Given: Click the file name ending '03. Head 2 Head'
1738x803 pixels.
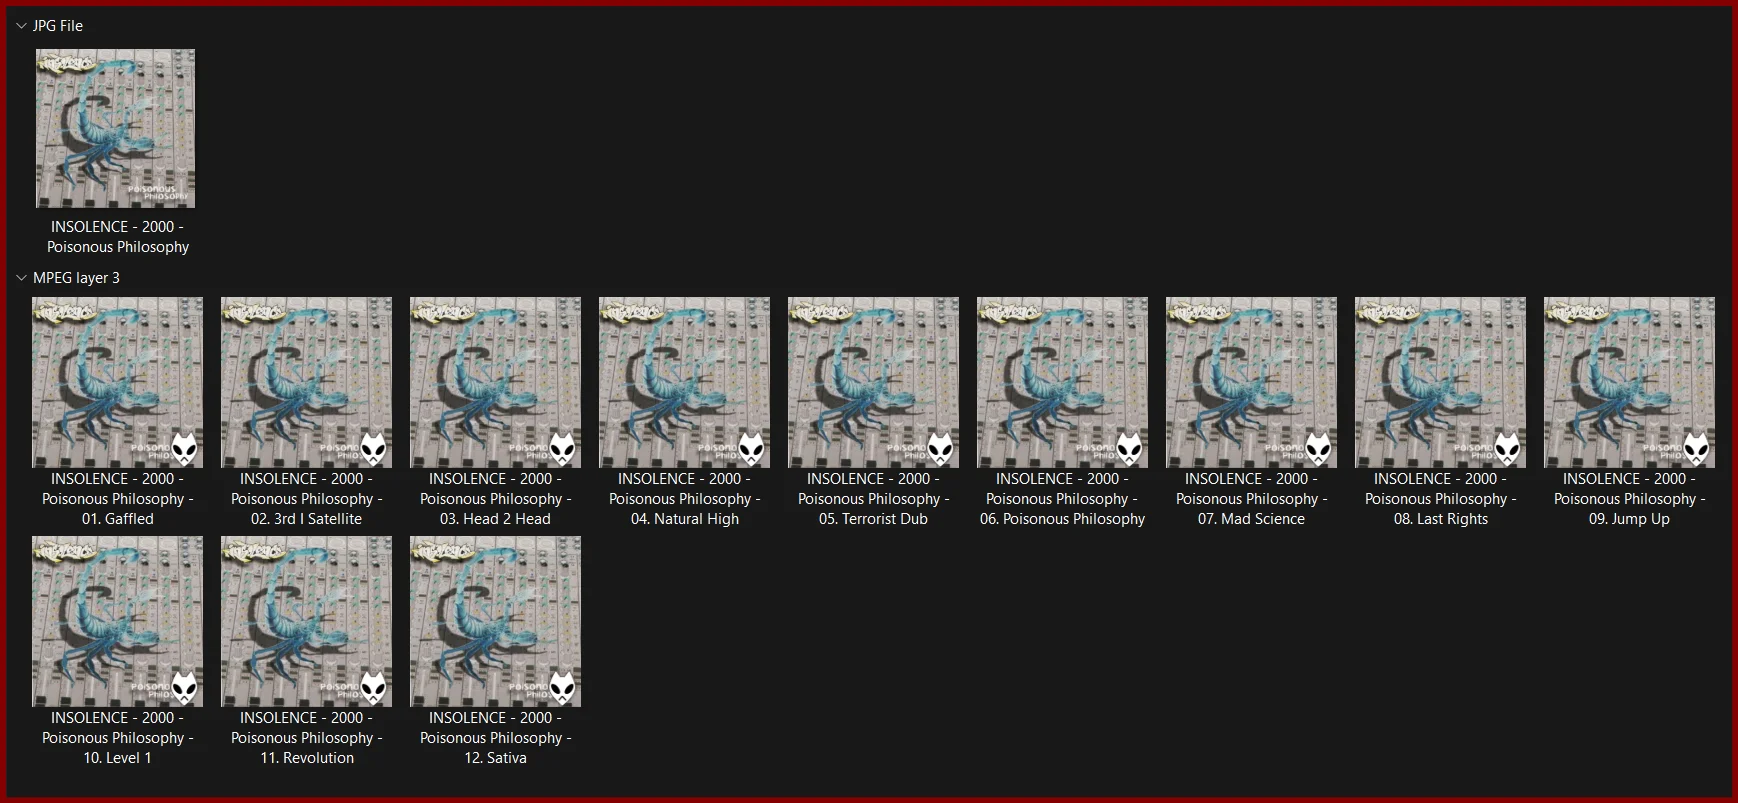Looking at the screenshot, I should pyautogui.click(x=496, y=499).
